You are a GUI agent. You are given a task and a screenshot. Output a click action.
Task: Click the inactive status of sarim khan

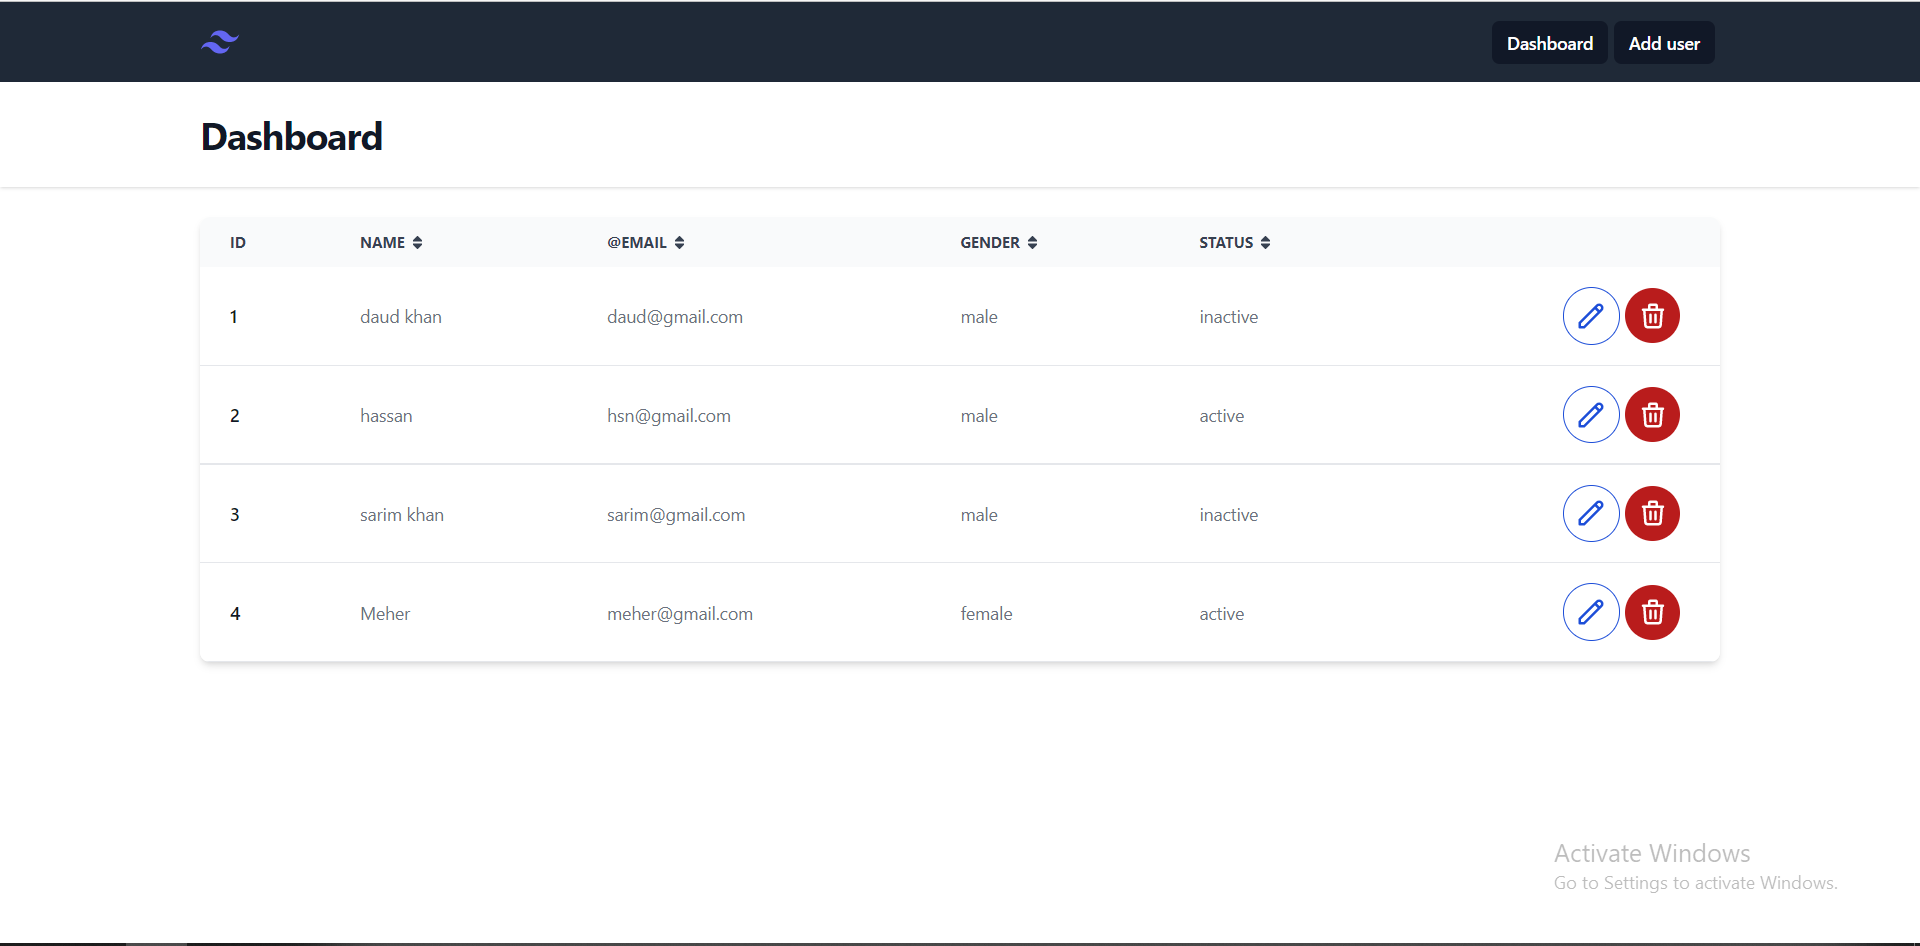click(1227, 514)
